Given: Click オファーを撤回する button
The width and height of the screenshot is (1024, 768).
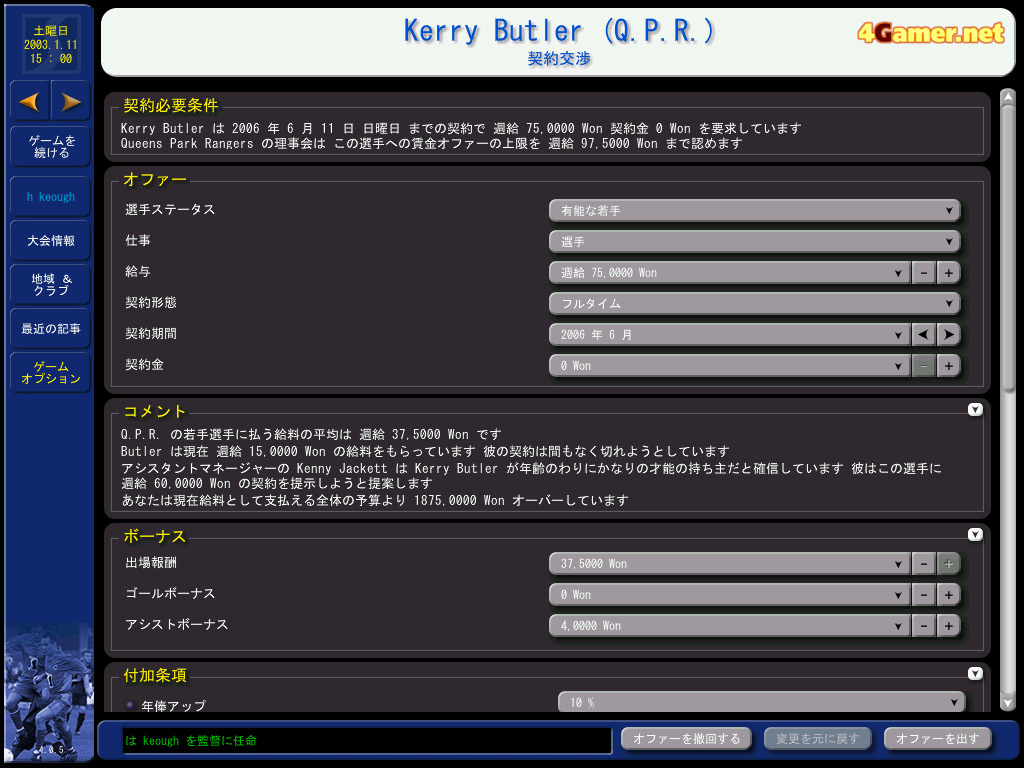Looking at the screenshot, I should click(x=686, y=739).
